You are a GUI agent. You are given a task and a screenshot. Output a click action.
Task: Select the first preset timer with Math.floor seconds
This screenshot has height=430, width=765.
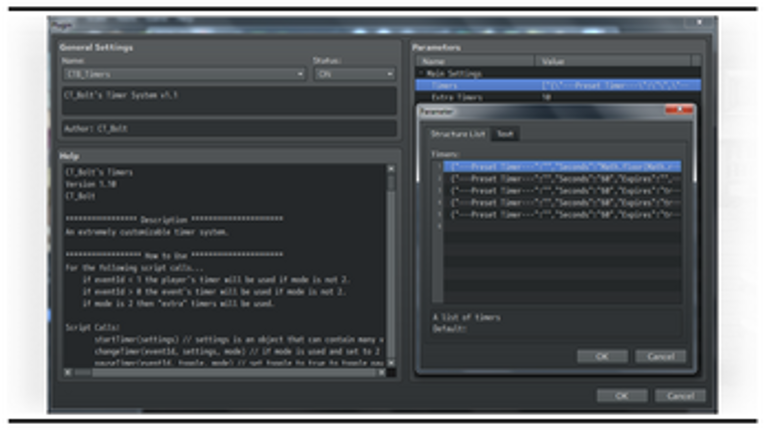[563, 167]
